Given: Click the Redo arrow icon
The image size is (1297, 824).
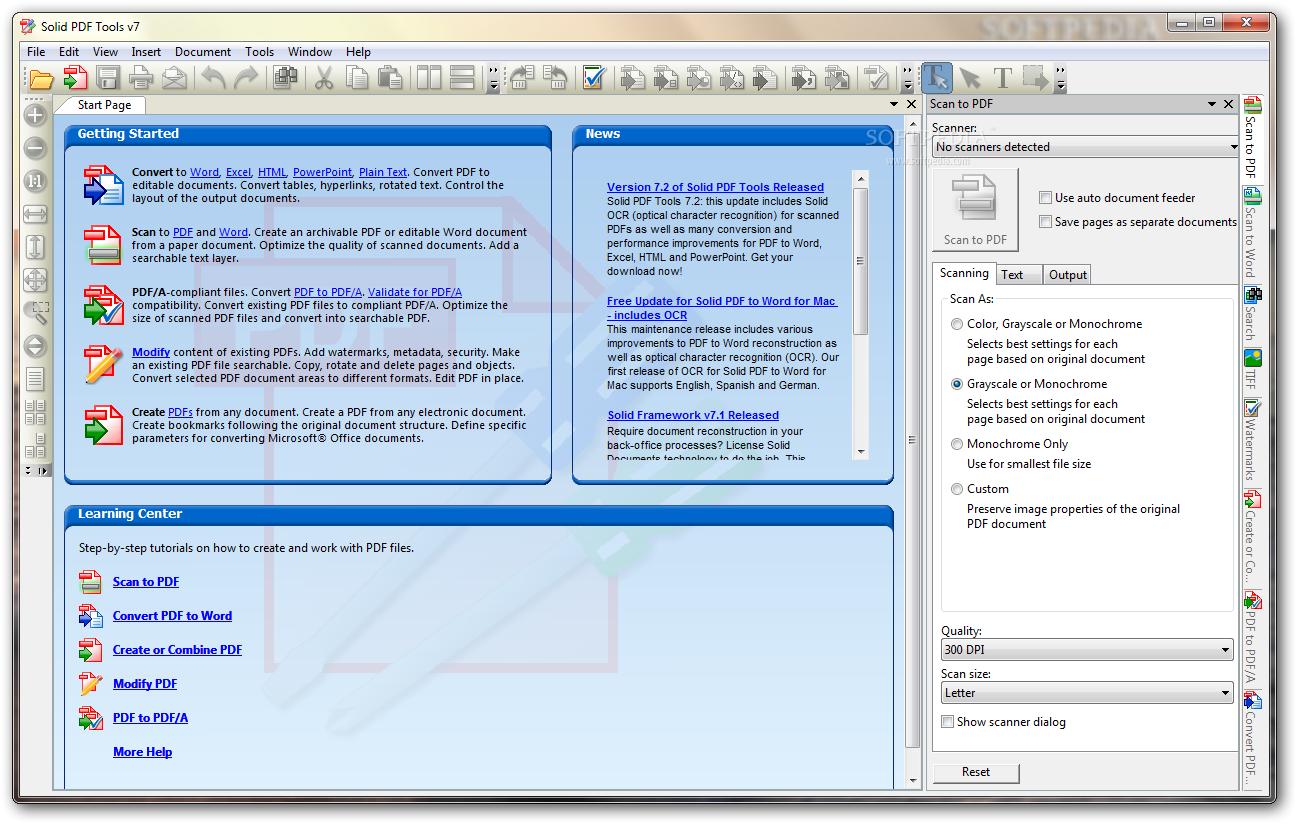Looking at the screenshot, I should click(x=246, y=78).
